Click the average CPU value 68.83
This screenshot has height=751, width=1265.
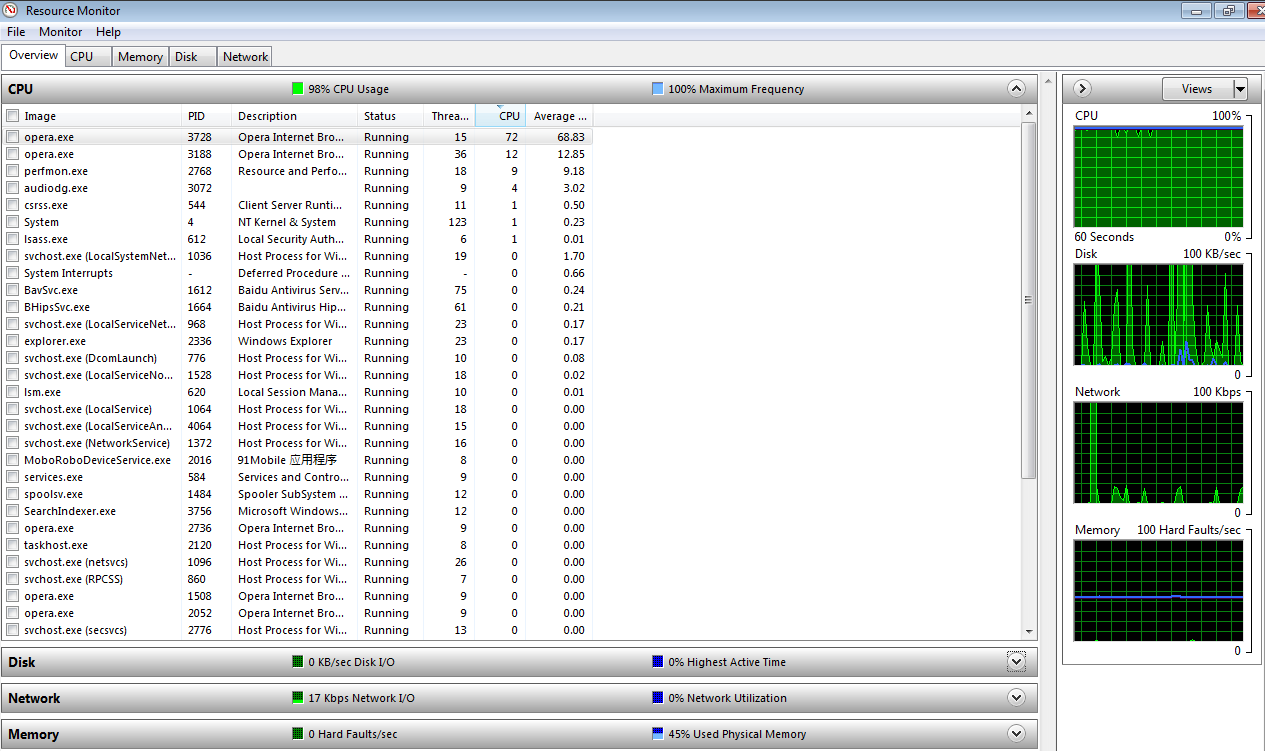(x=571, y=137)
